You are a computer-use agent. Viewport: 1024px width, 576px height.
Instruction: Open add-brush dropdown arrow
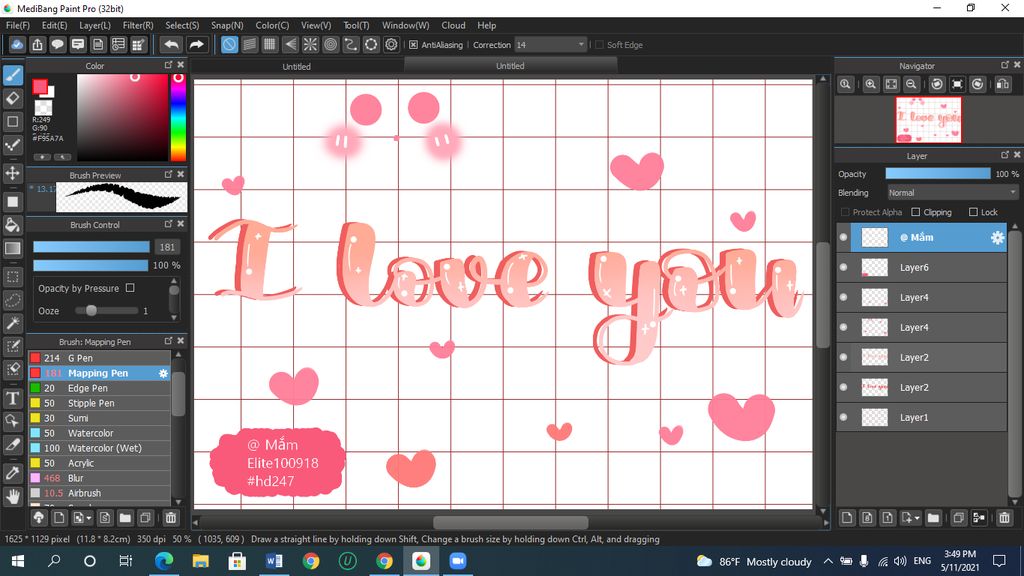pyautogui.click(x=89, y=518)
